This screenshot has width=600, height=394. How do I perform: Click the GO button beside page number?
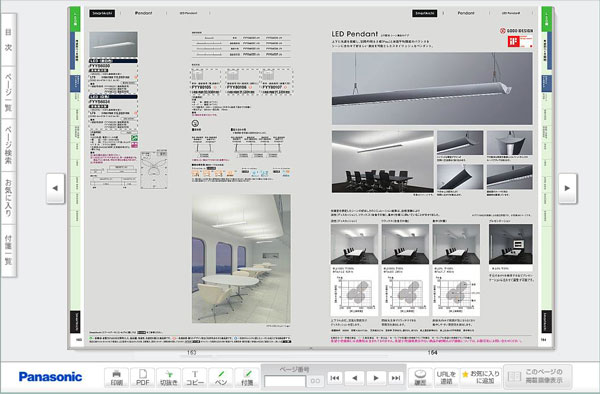(x=315, y=381)
